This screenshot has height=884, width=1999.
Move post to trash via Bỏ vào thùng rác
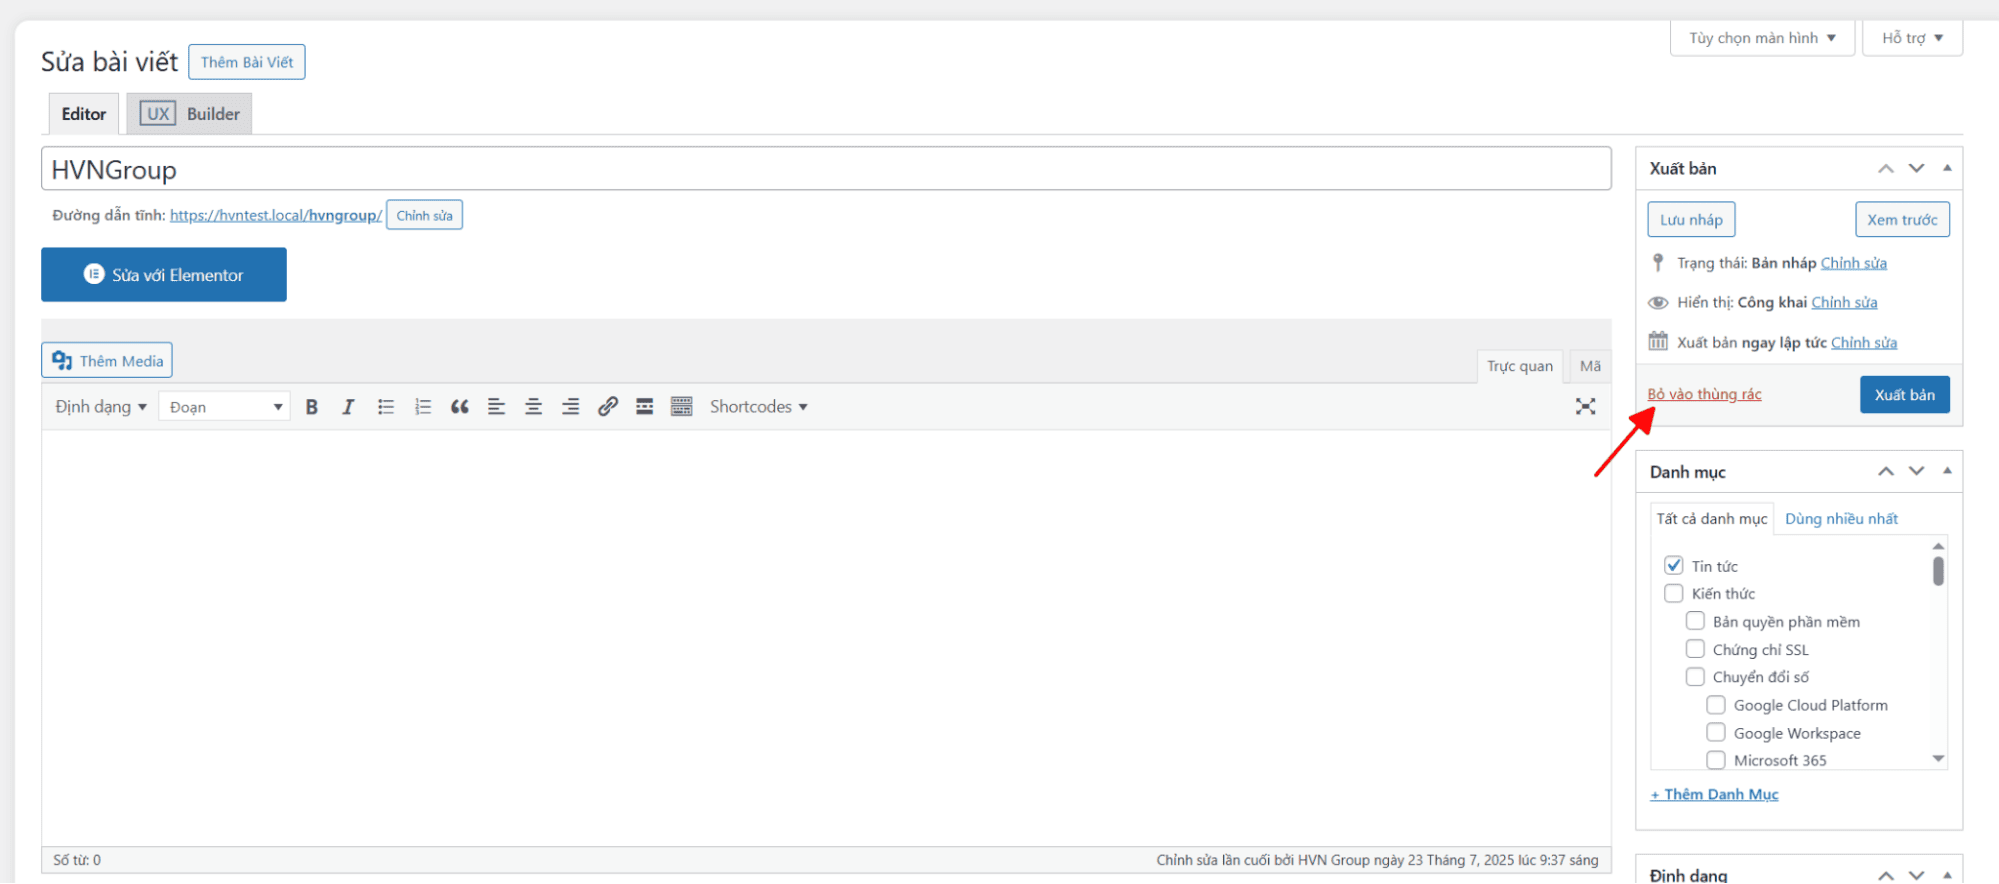[1704, 395]
